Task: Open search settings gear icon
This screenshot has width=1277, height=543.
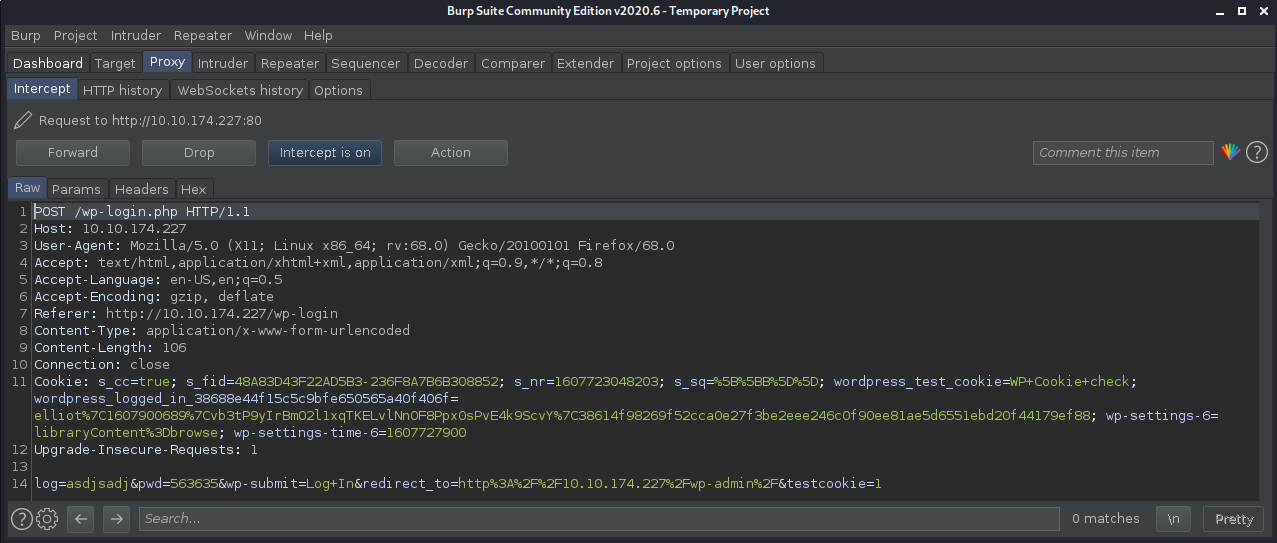Action: click(x=47, y=518)
